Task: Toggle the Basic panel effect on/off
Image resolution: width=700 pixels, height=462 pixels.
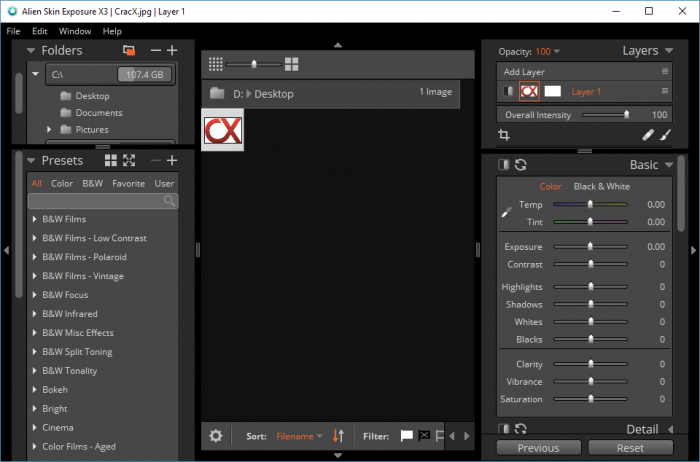Action: (504, 165)
